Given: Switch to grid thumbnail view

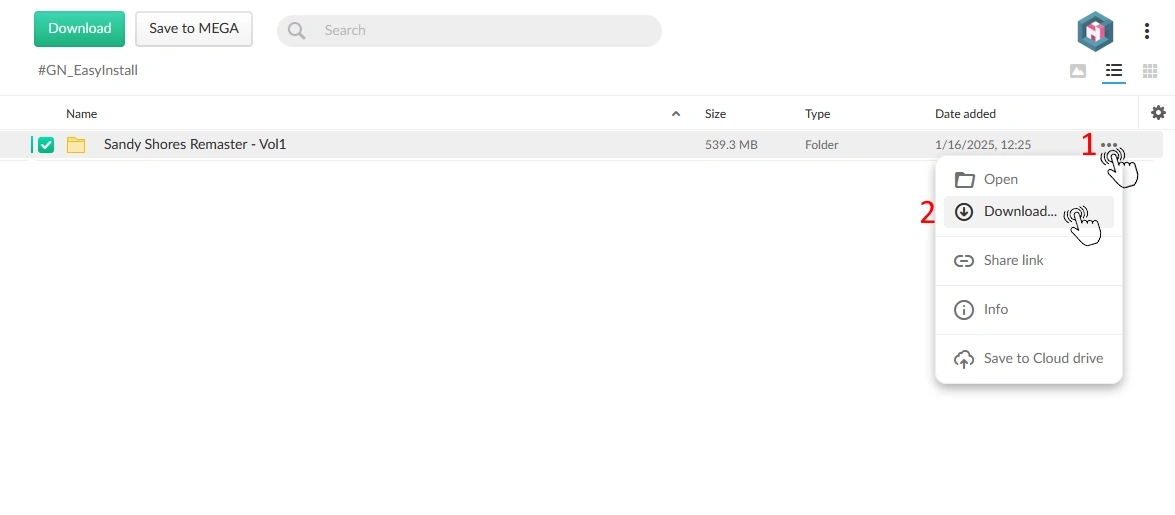Looking at the screenshot, I should (1150, 71).
